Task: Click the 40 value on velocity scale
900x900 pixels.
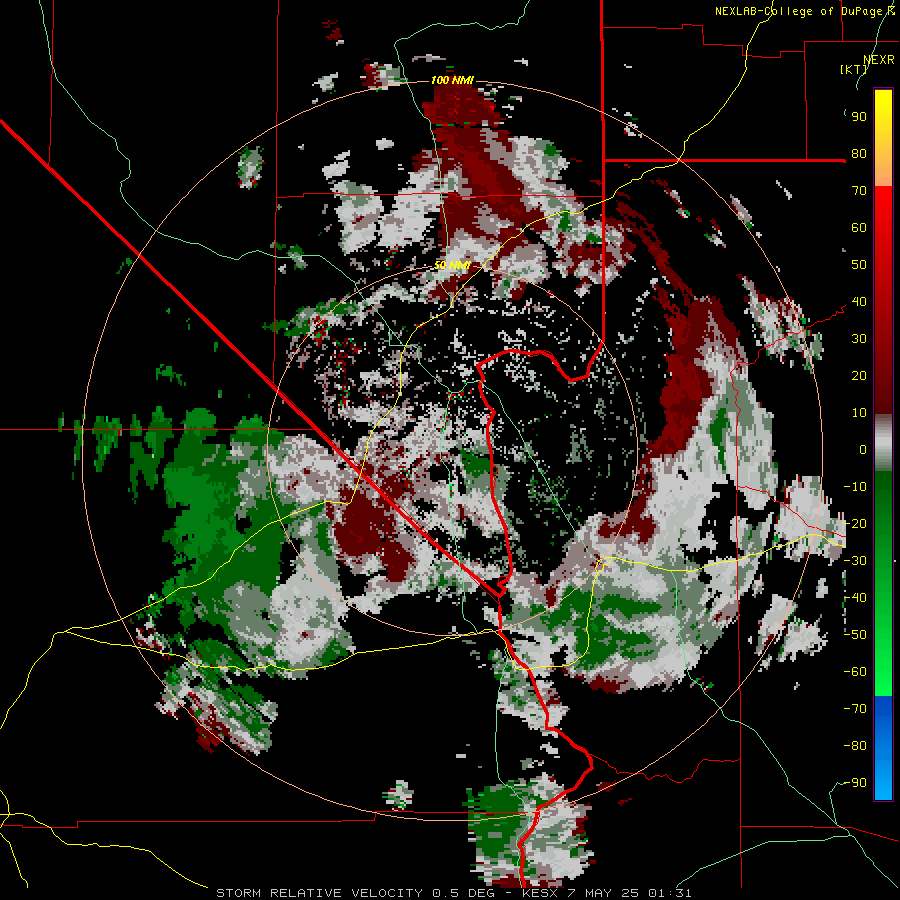Action: tap(859, 301)
